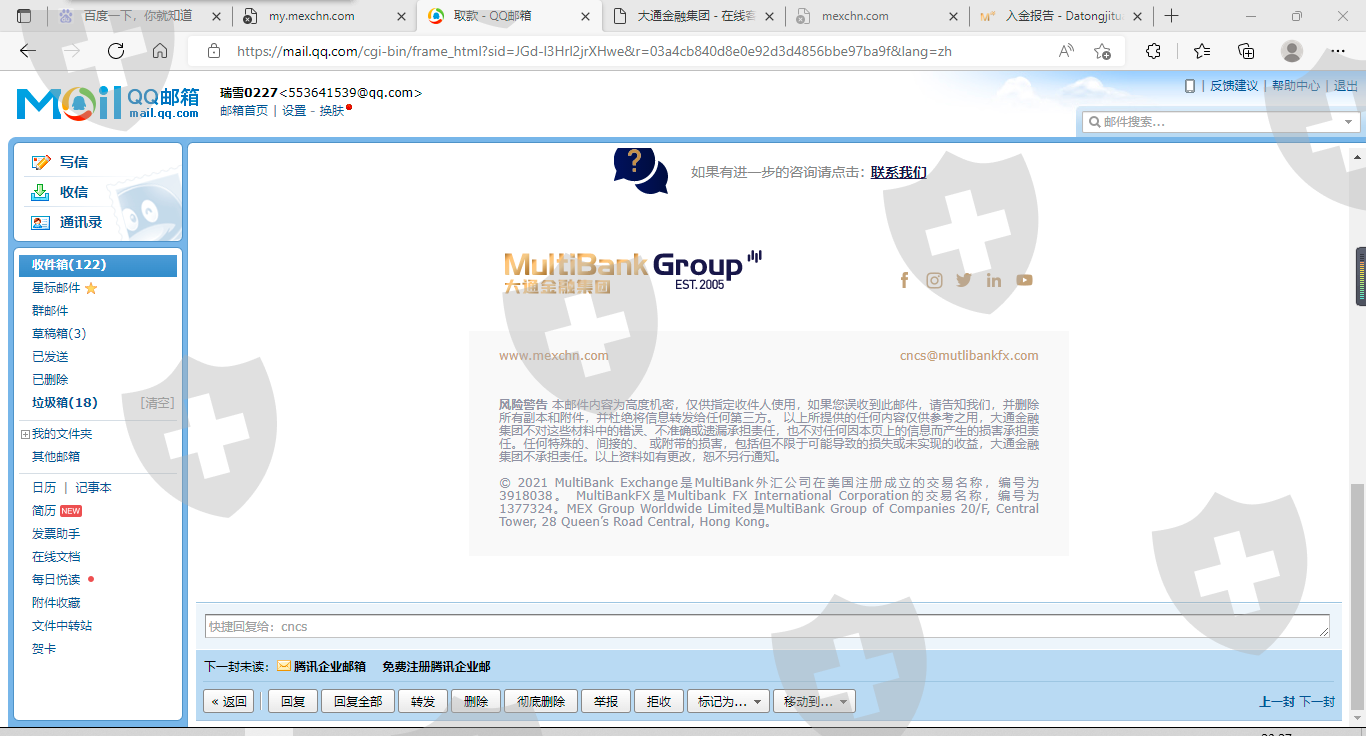Screen dimensions: 1366x736
Task: Open the 群邮件 group mail folder
Action: click(x=50, y=311)
